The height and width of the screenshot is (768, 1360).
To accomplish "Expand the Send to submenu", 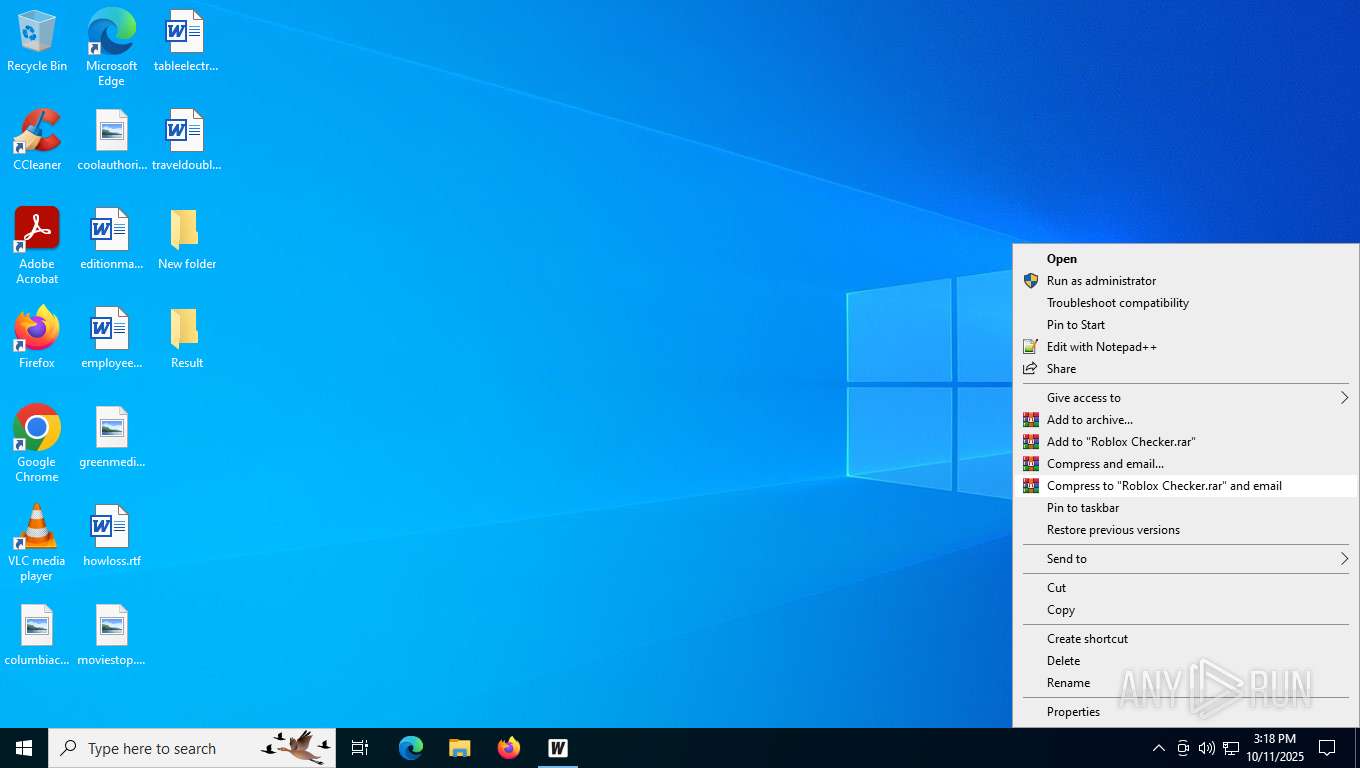I will tap(1185, 559).
